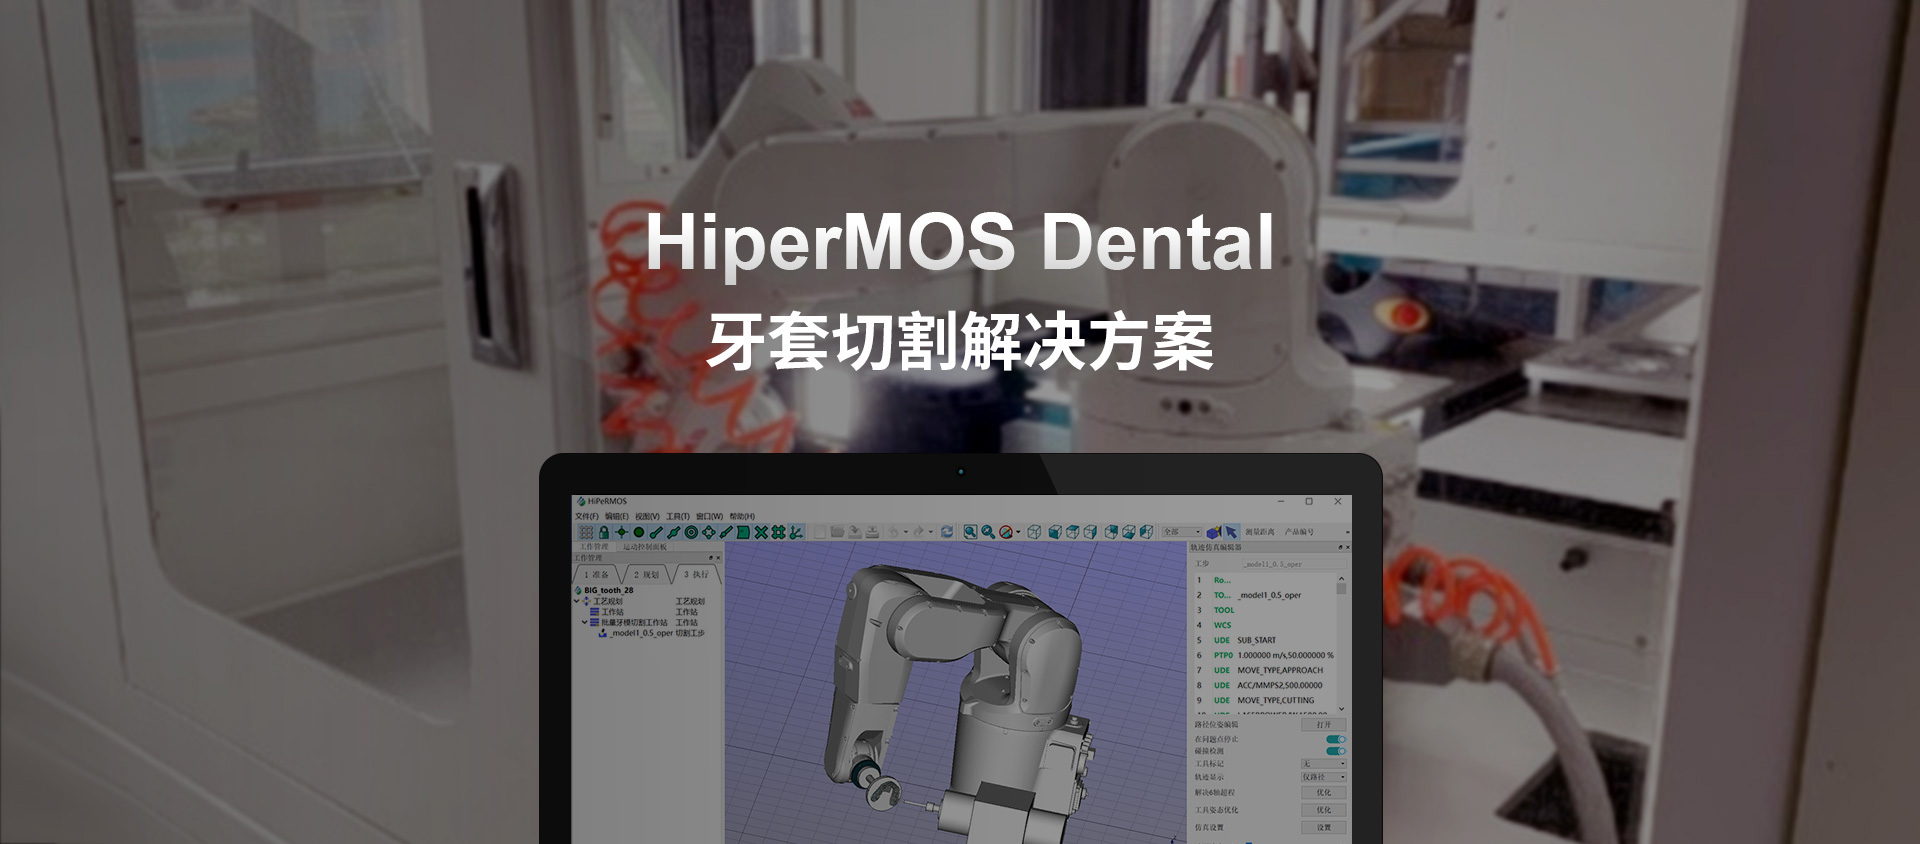Click the new document icon
1920x844 pixels.
click(x=819, y=532)
